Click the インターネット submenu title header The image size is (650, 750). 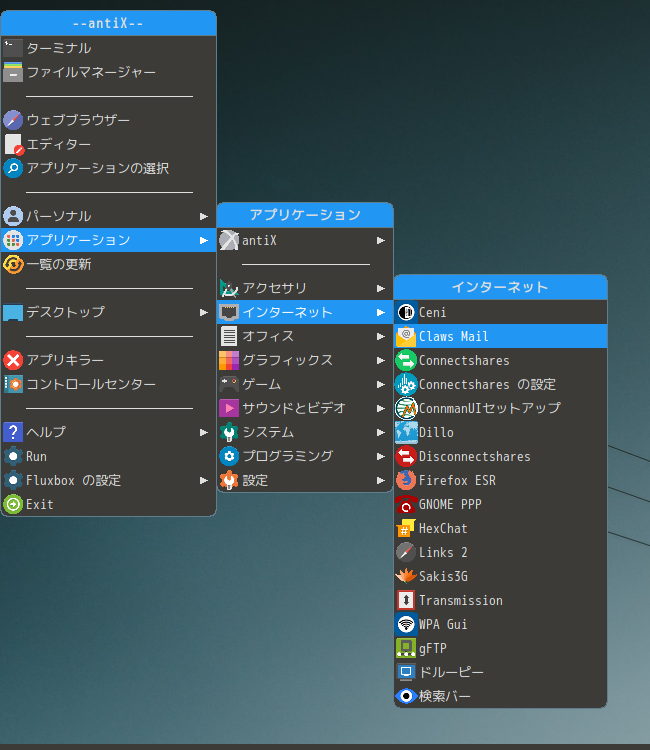point(500,287)
